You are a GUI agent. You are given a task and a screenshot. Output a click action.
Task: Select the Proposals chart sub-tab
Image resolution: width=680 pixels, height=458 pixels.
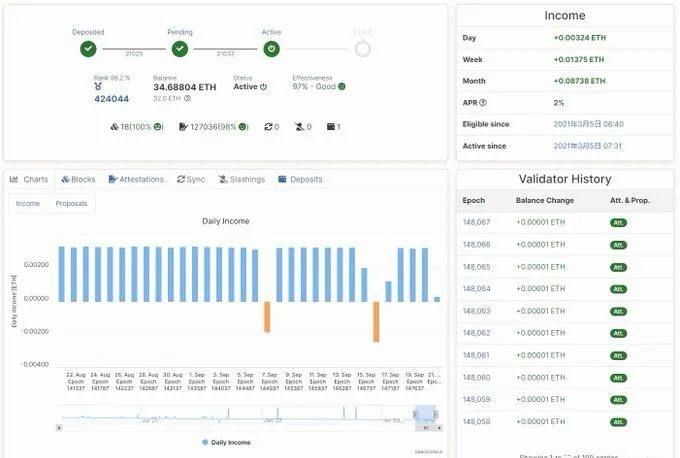pos(71,203)
